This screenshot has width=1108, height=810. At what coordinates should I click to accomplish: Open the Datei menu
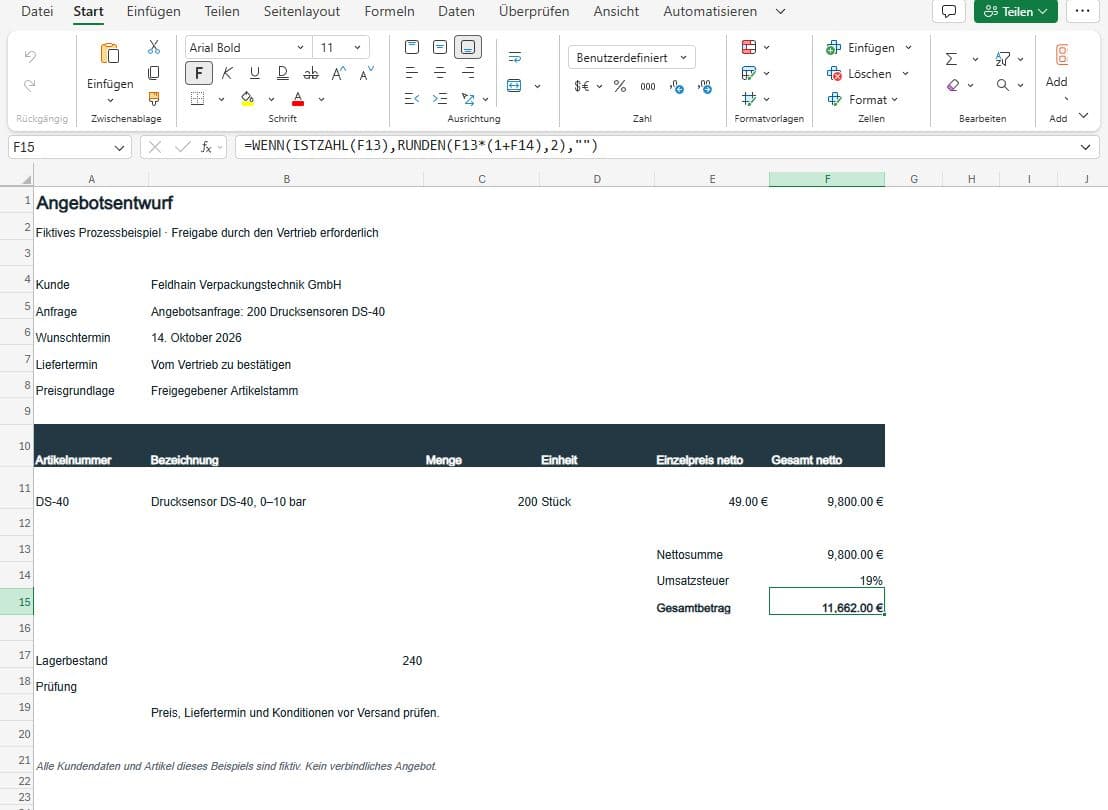click(x=37, y=11)
